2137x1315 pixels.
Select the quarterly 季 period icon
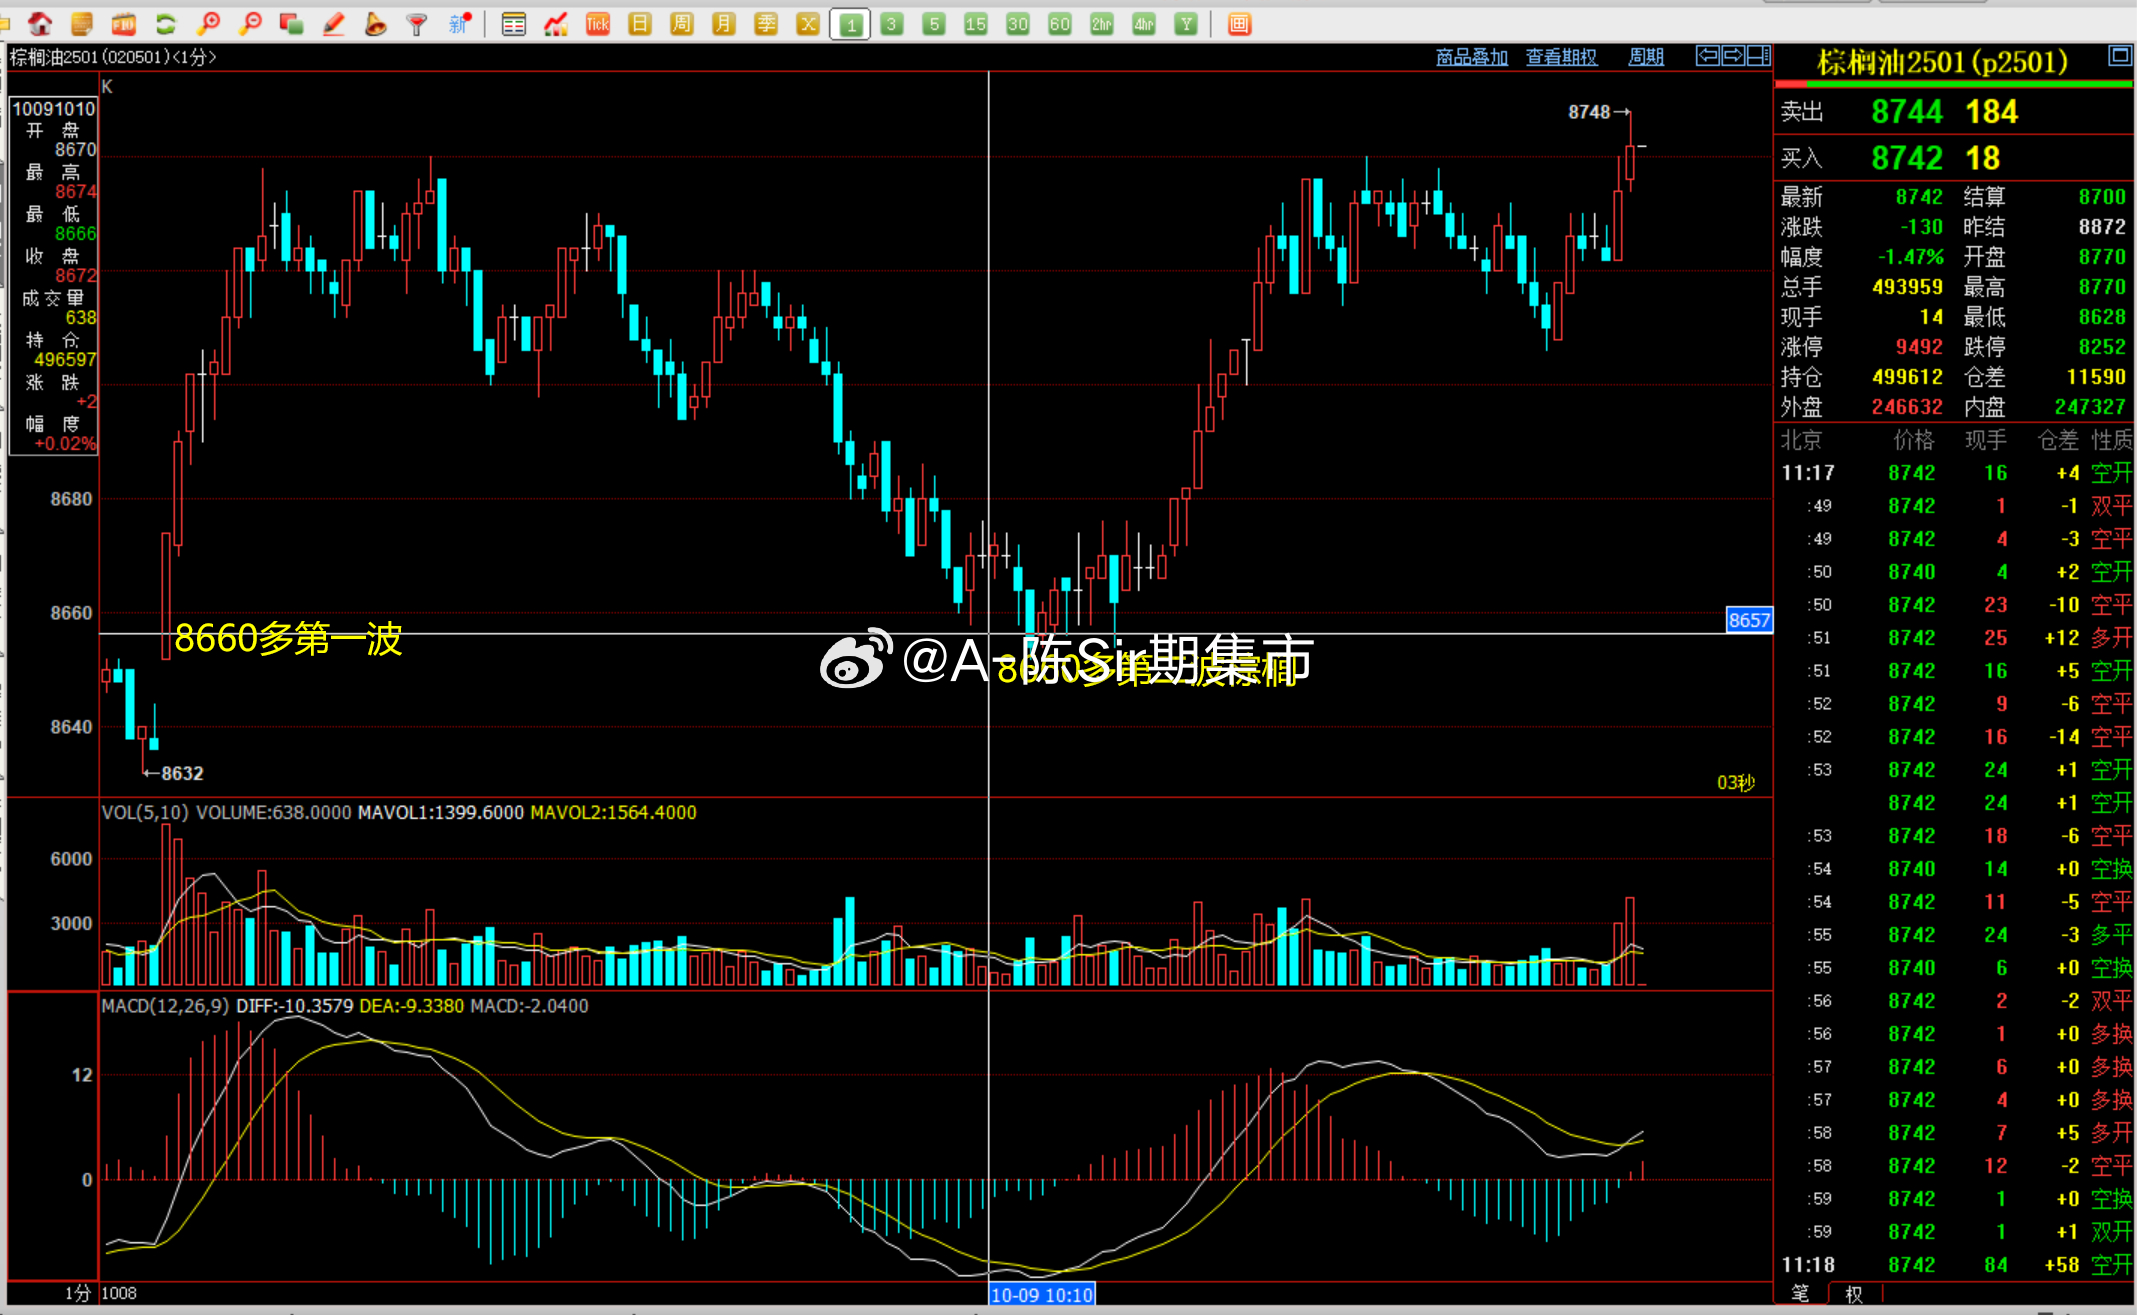766,24
